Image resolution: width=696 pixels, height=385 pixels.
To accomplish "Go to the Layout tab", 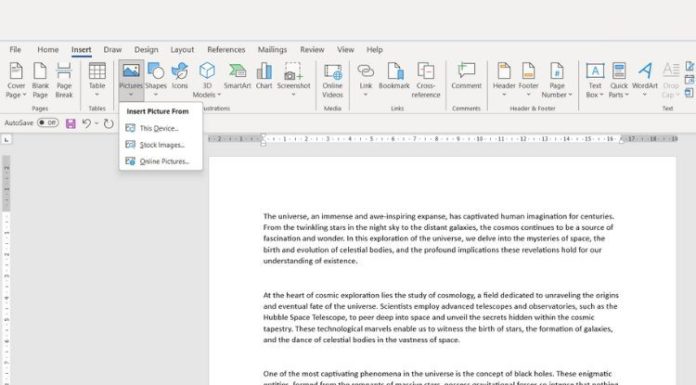I will pos(182,50).
